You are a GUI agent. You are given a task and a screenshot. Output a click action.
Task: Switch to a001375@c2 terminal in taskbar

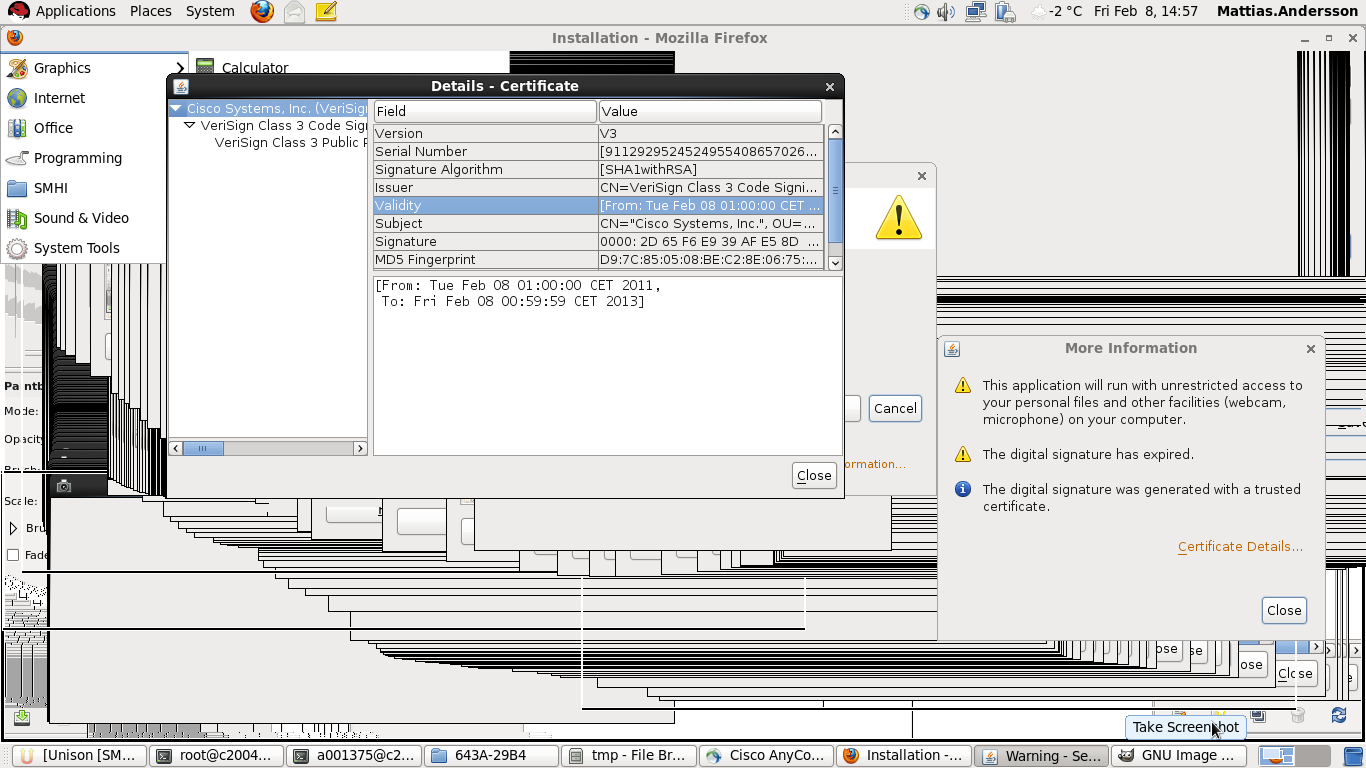[352, 756]
